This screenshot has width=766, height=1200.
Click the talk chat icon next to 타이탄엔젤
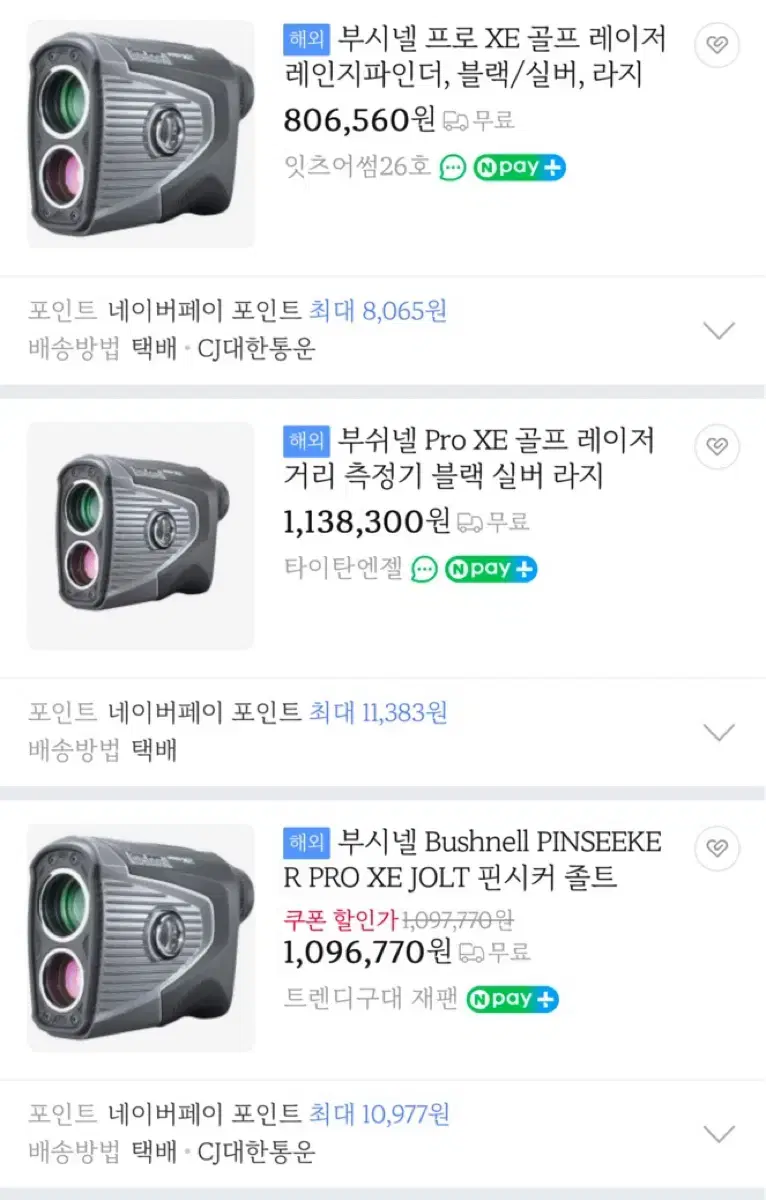click(x=425, y=569)
